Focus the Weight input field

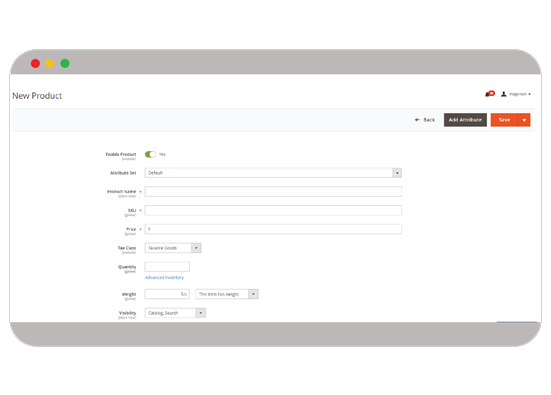tap(167, 294)
